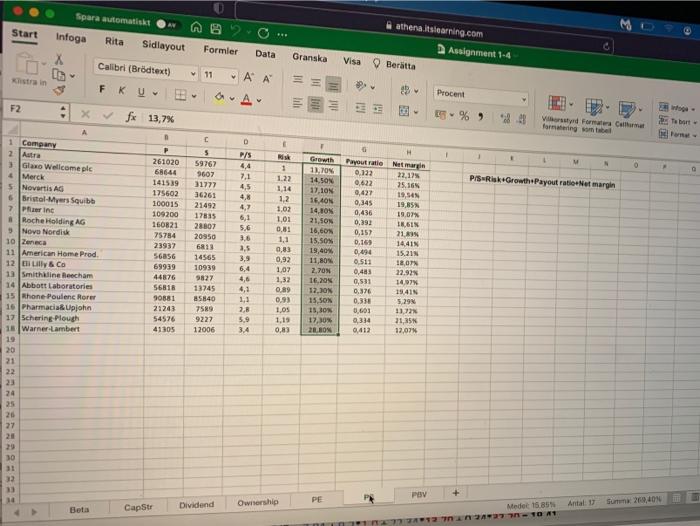This screenshot has width=700, height=526.
Task: Click the increase indent icon
Action: tap(378, 109)
